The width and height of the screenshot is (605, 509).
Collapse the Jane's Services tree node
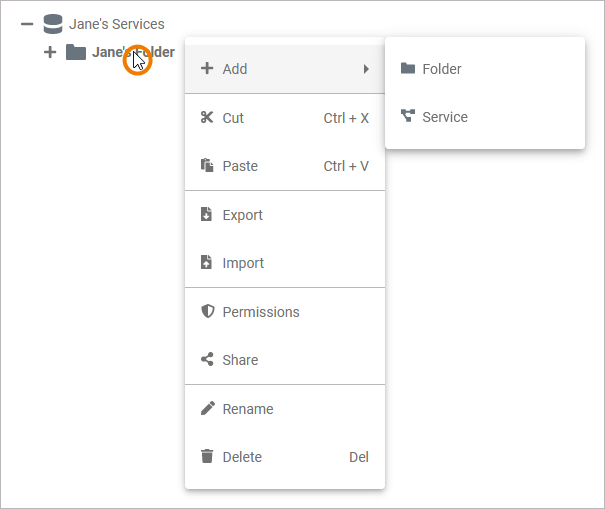pos(27,24)
